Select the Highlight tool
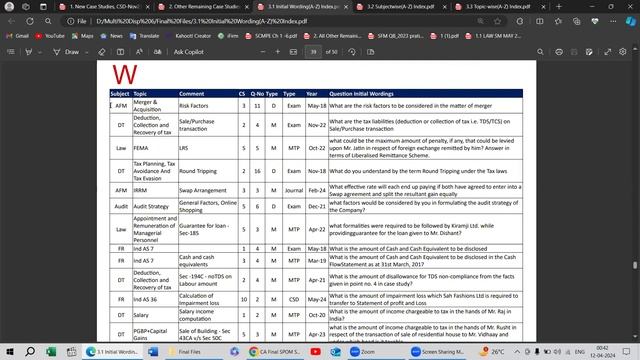The height and width of the screenshot is (360, 640). pos(29,52)
